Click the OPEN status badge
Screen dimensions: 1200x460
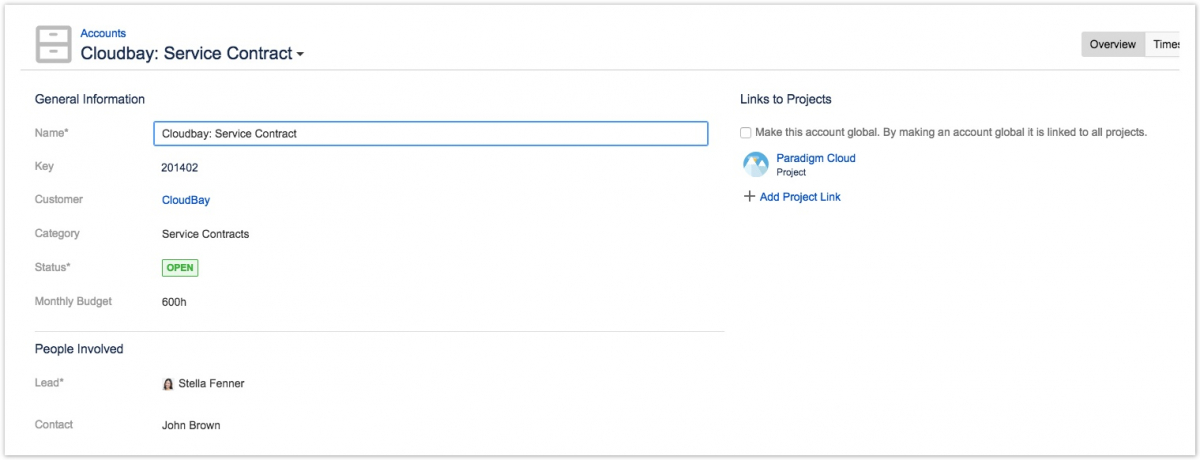pyautogui.click(x=180, y=268)
